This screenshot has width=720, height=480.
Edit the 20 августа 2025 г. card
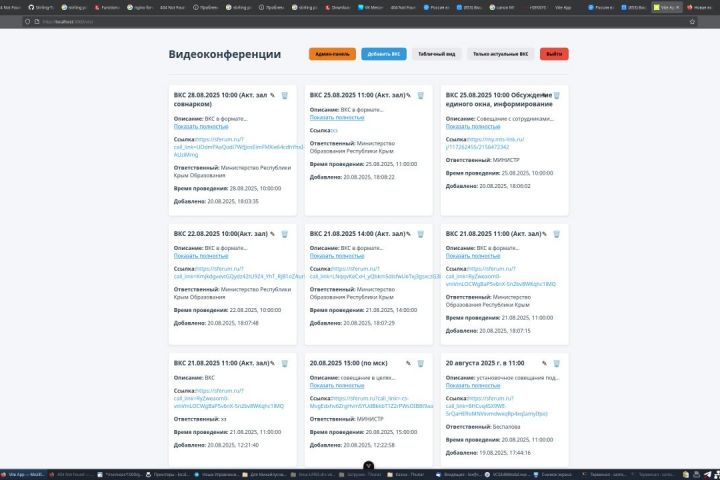(545, 363)
